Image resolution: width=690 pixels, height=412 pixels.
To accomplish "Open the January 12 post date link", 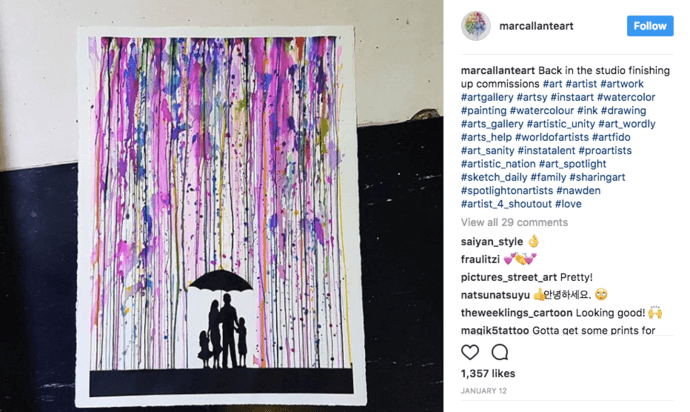I will (484, 391).
